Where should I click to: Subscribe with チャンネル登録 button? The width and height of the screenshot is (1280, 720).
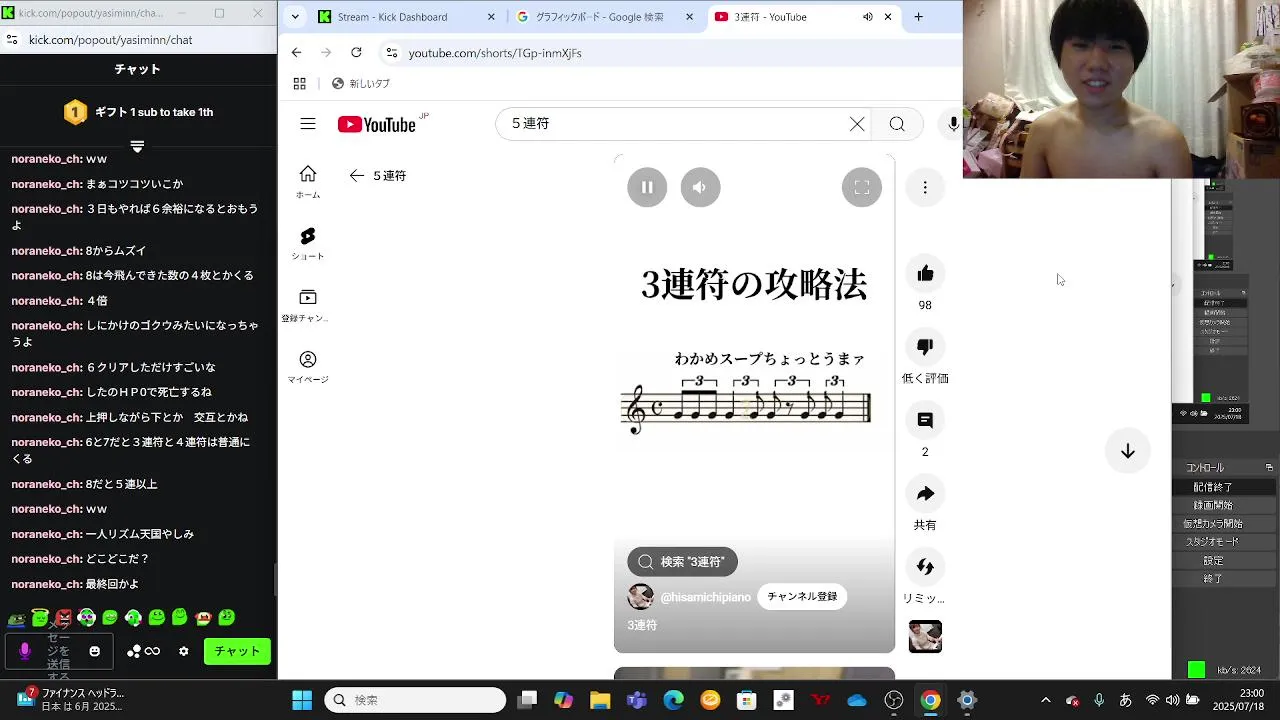(802, 597)
